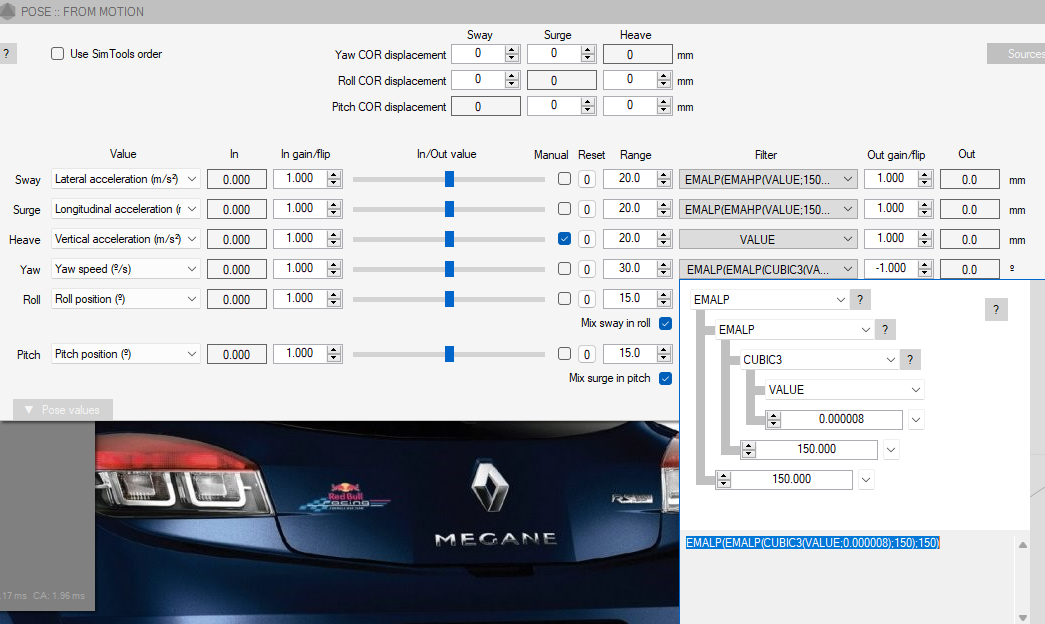Disable Mix surge in pitch
The image size is (1045, 624).
[665, 378]
